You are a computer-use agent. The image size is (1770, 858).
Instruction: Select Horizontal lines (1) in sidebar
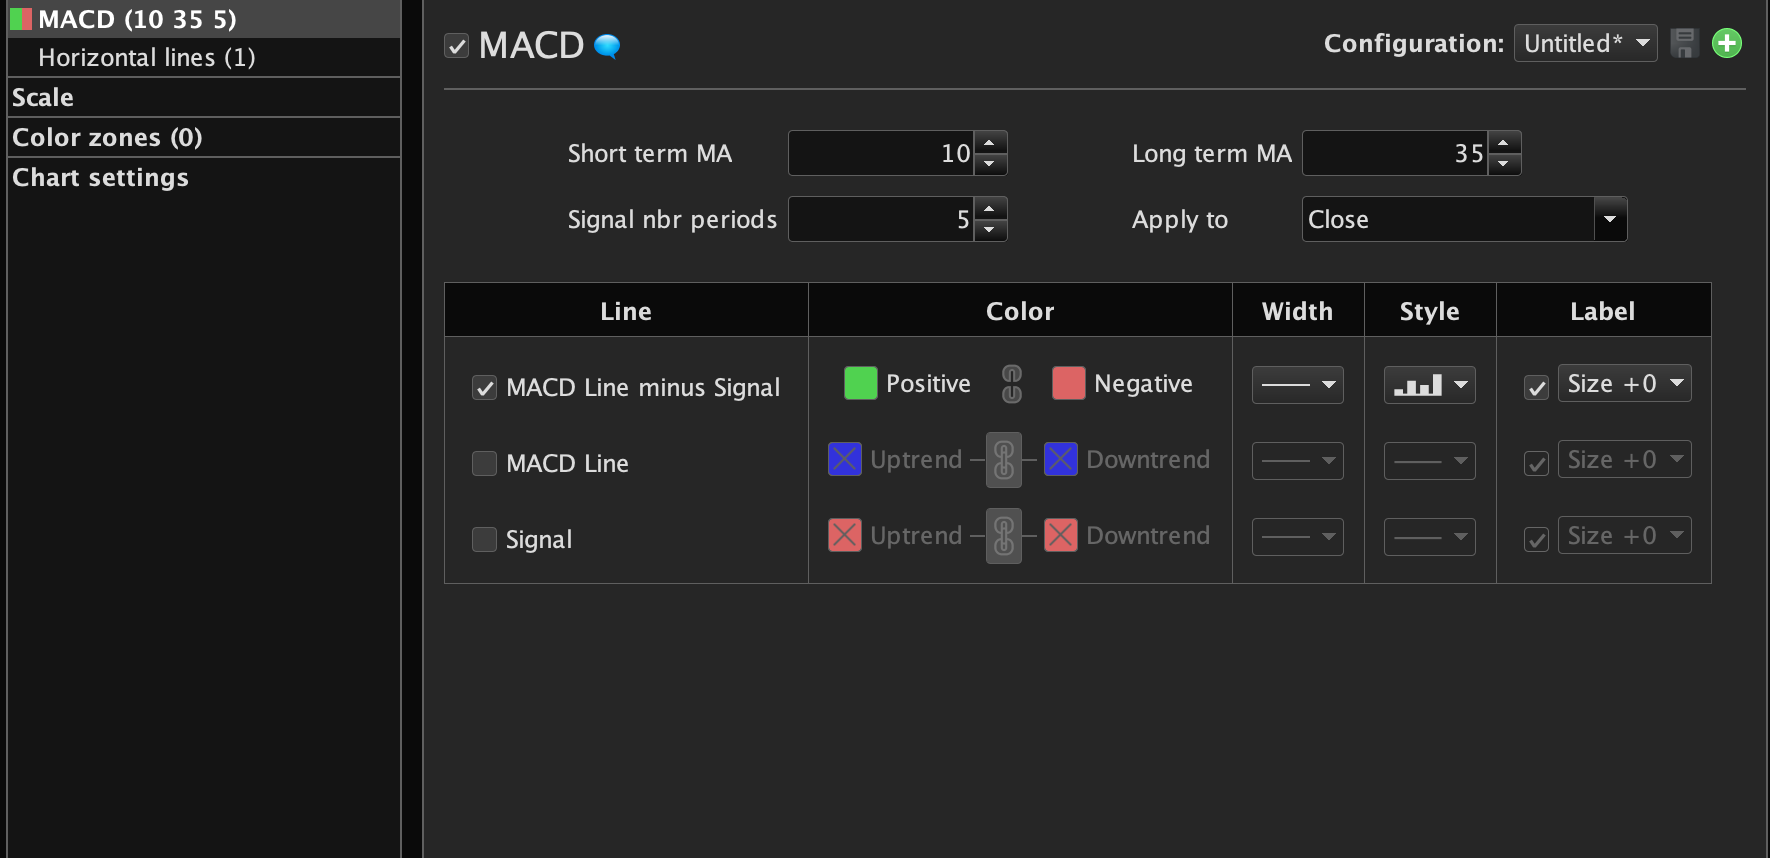coord(146,58)
